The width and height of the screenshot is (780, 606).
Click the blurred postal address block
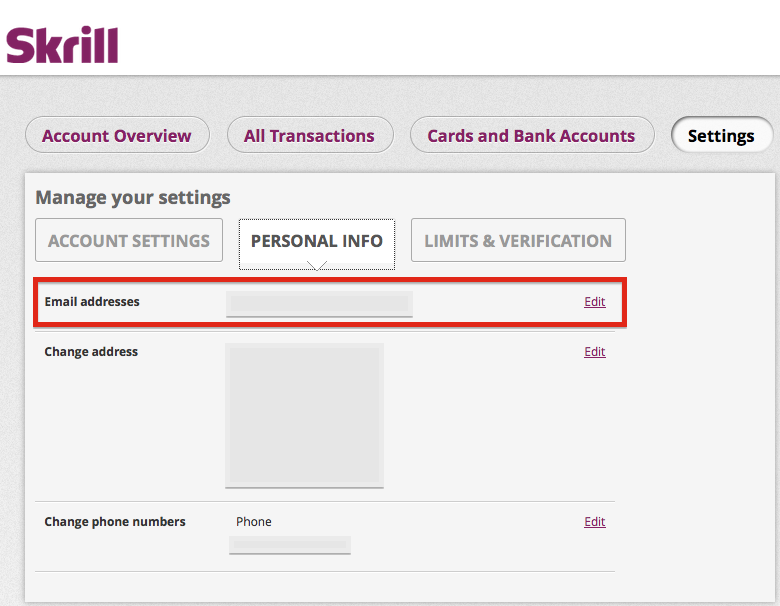coord(304,415)
